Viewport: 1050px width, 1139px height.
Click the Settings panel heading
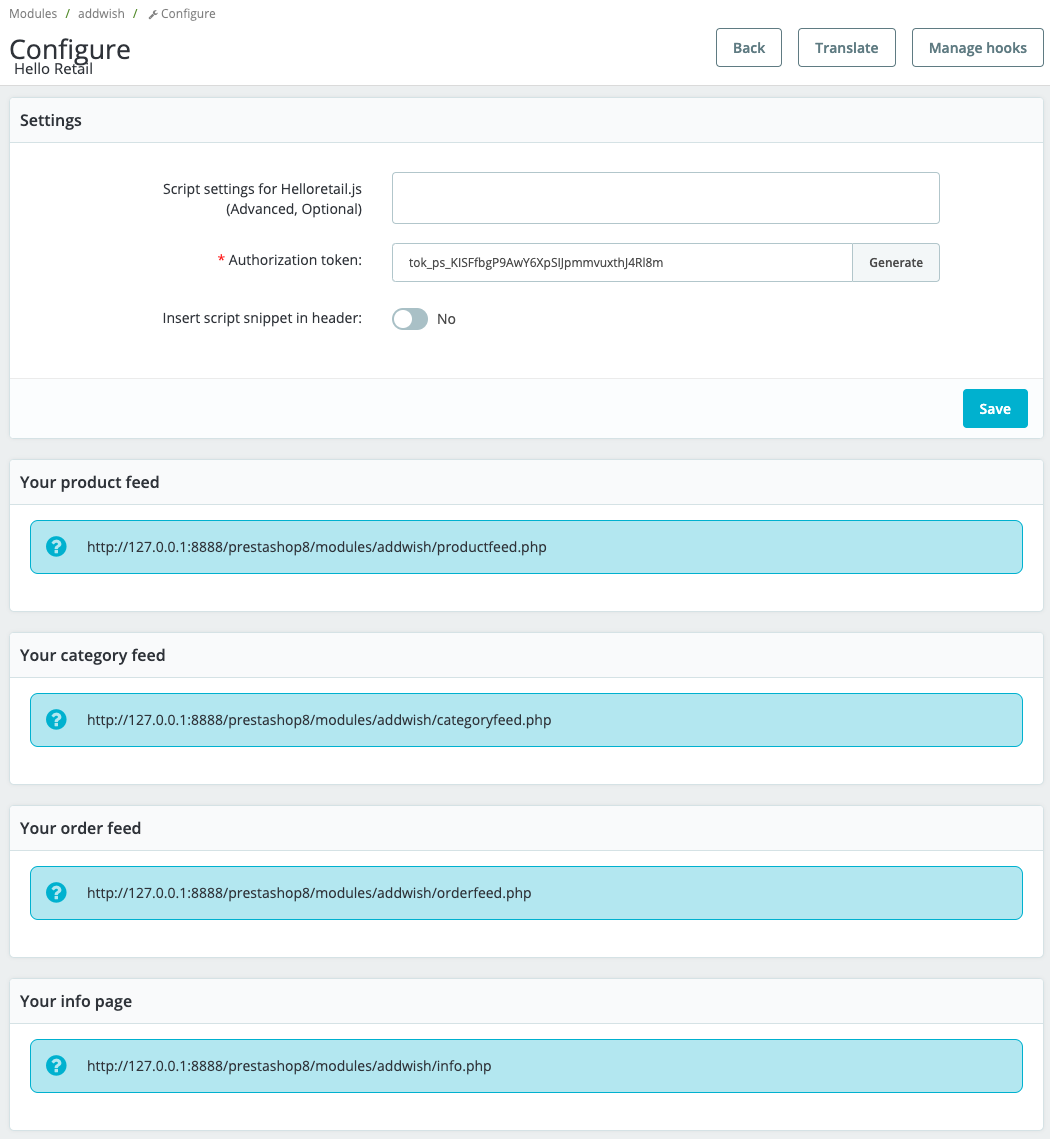point(51,120)
